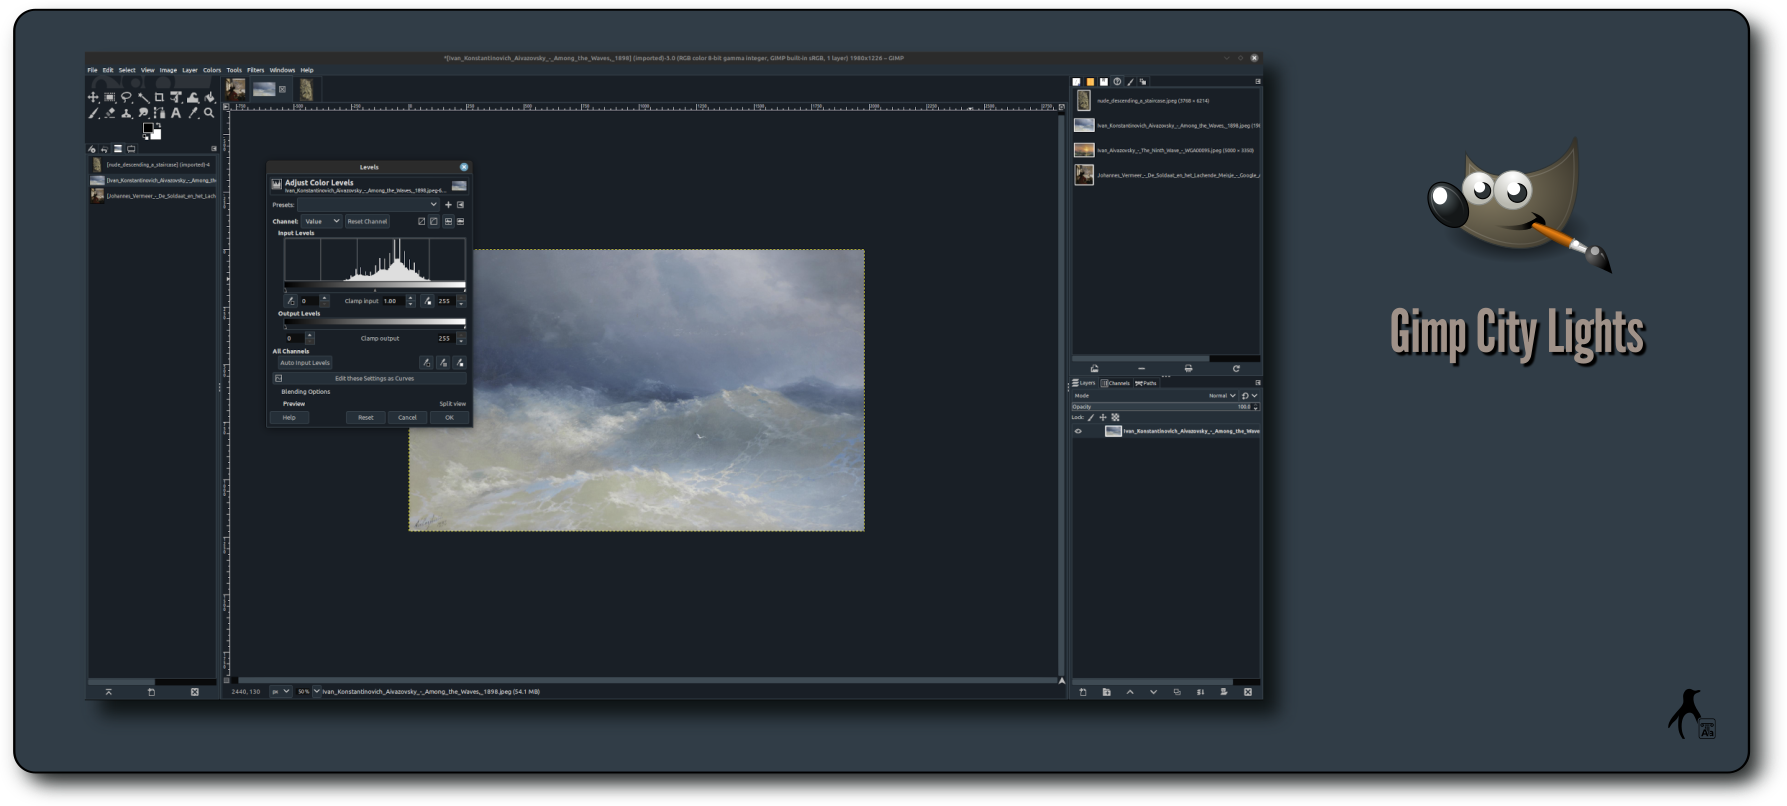Open the Layer menu

click(x=190, y=70)
